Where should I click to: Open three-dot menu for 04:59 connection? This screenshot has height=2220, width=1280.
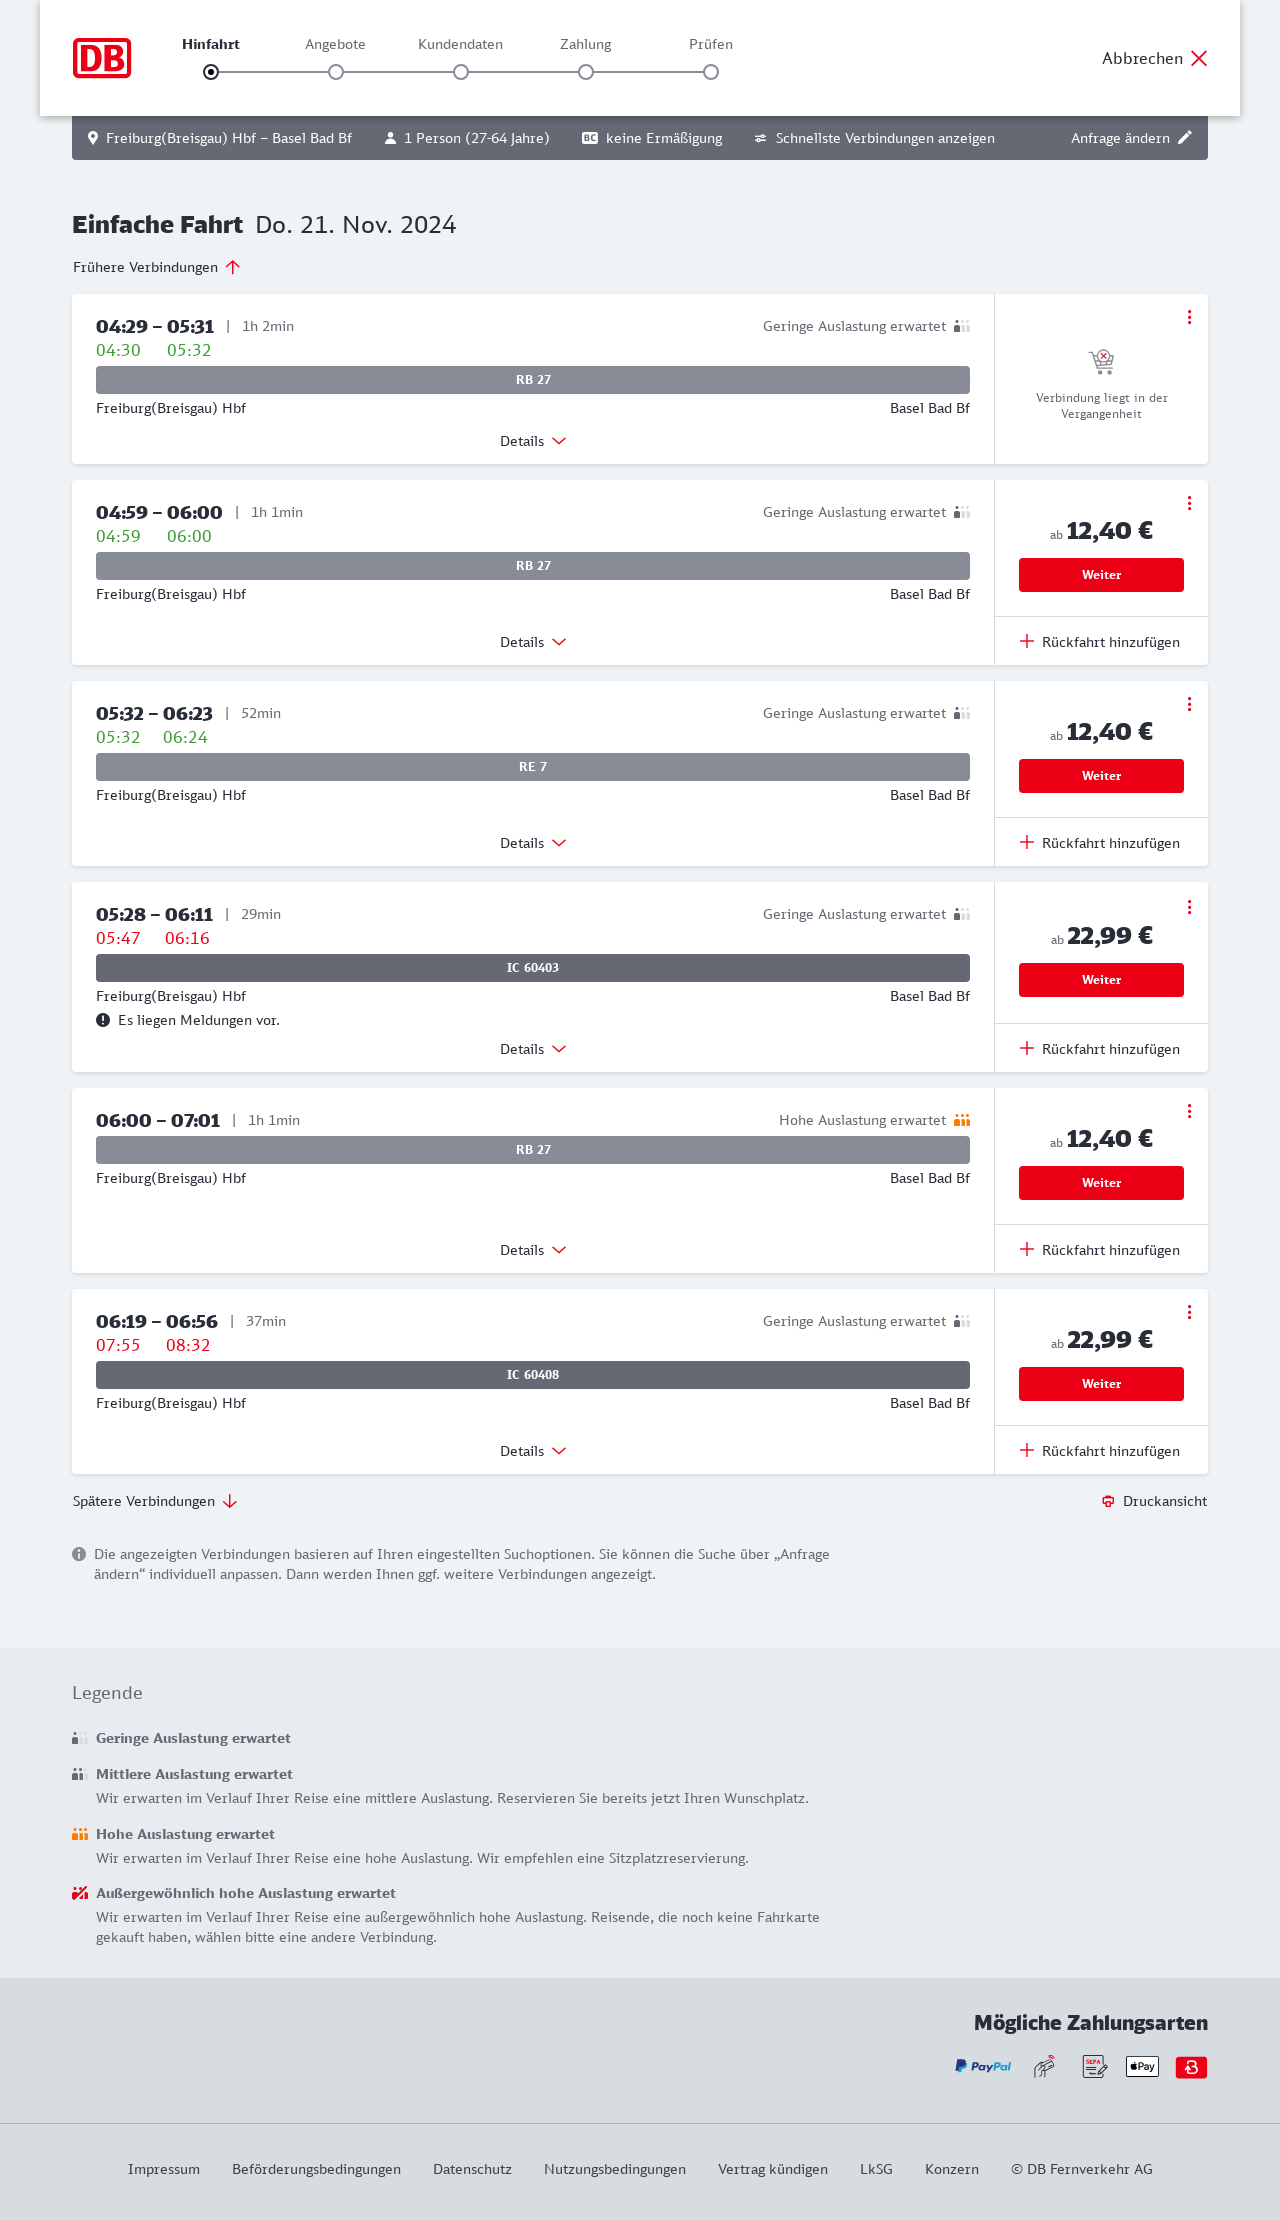(1189, 503)
